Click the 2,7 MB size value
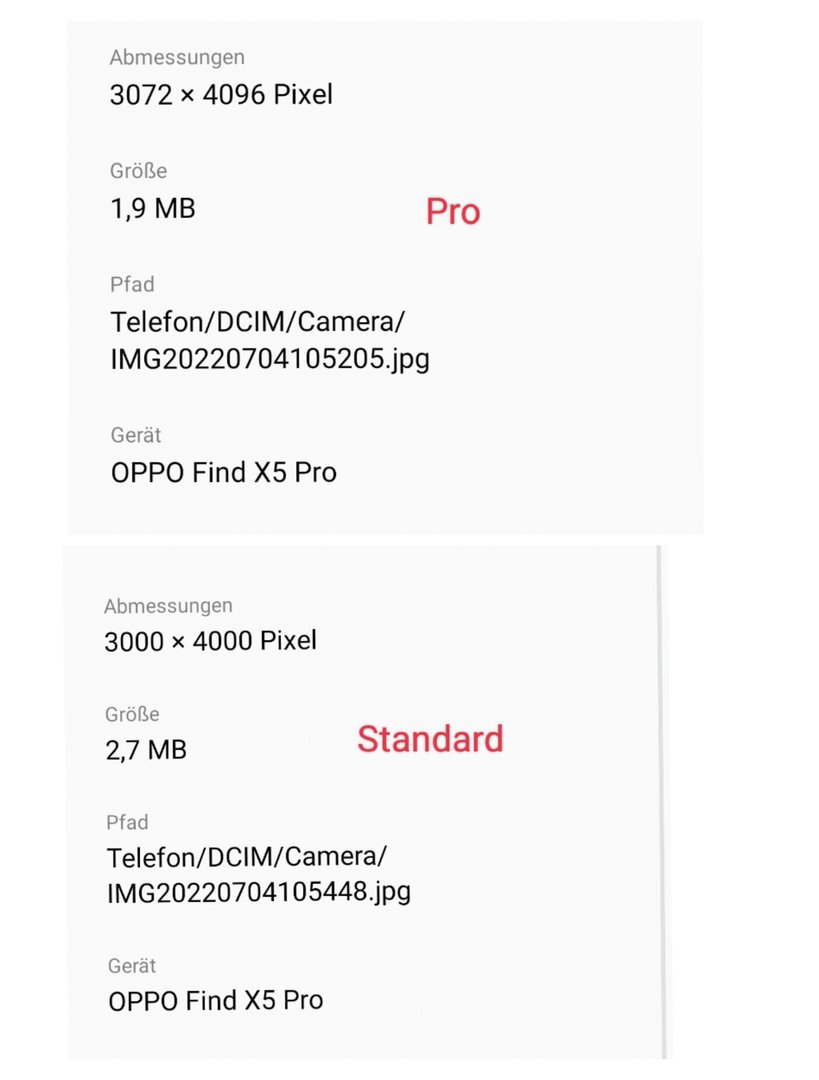 [x=146, y=750]
